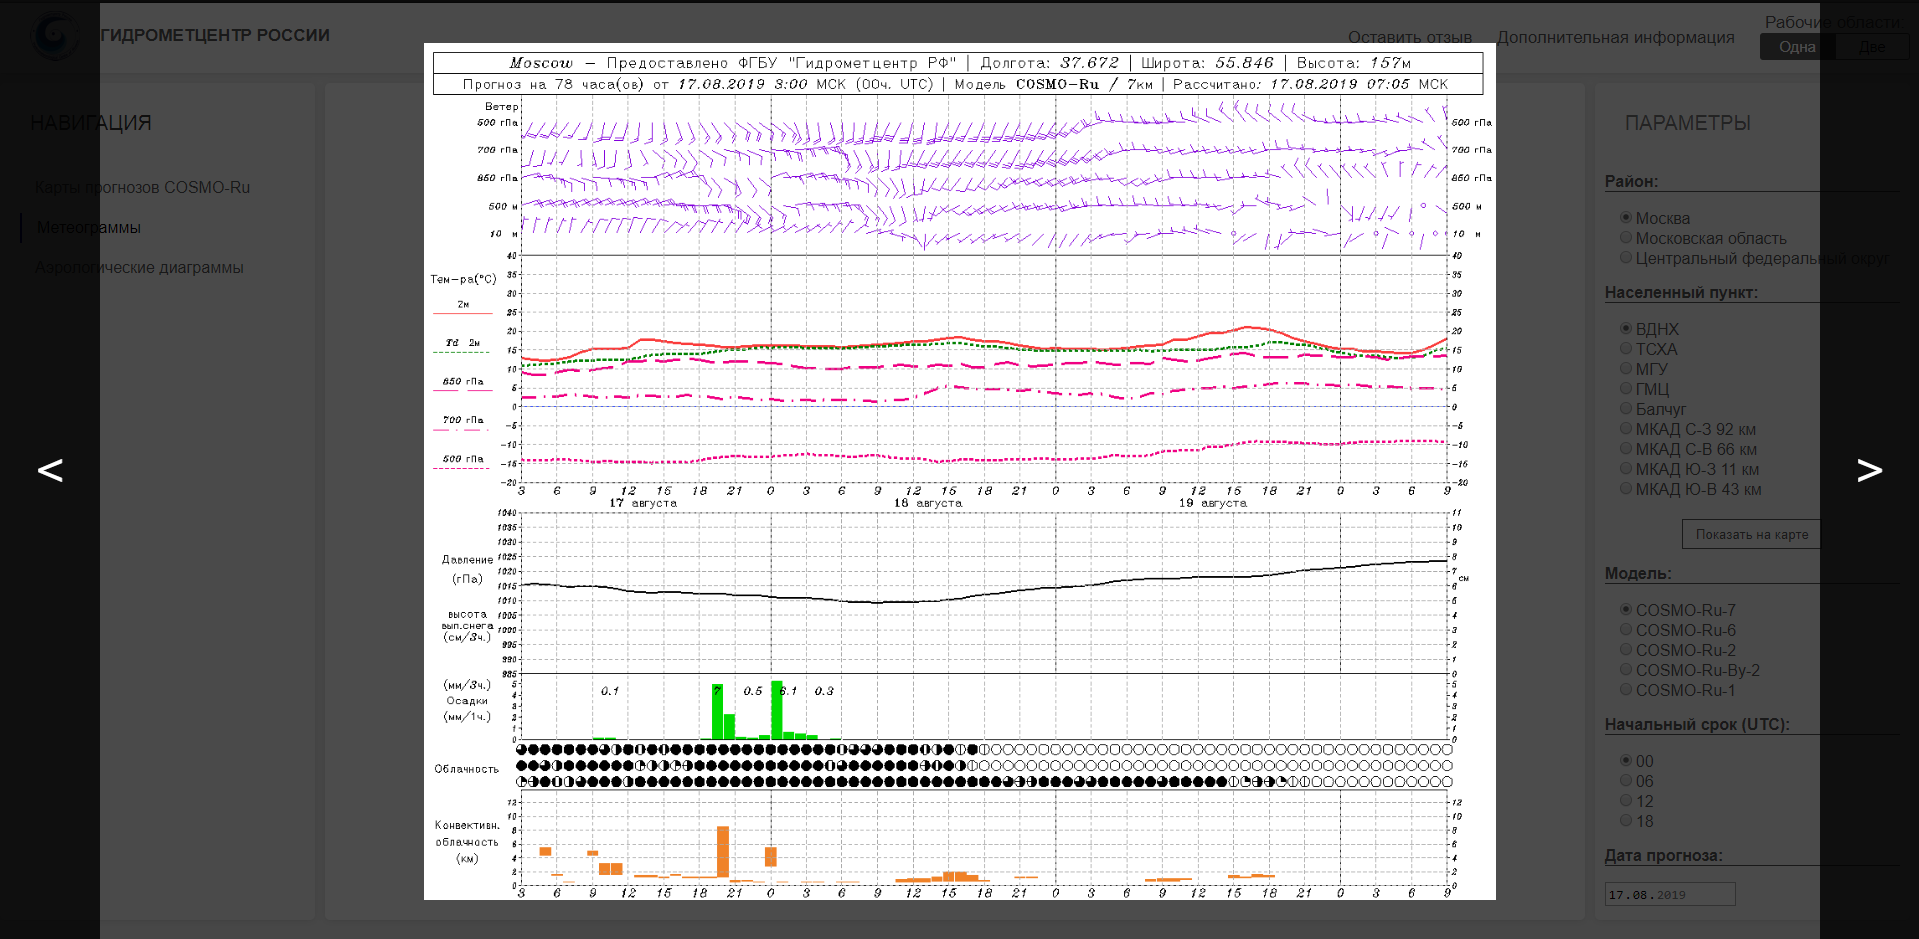Select the МГУ location
The image size is (1919, 939).
[x=1626, y=368]
